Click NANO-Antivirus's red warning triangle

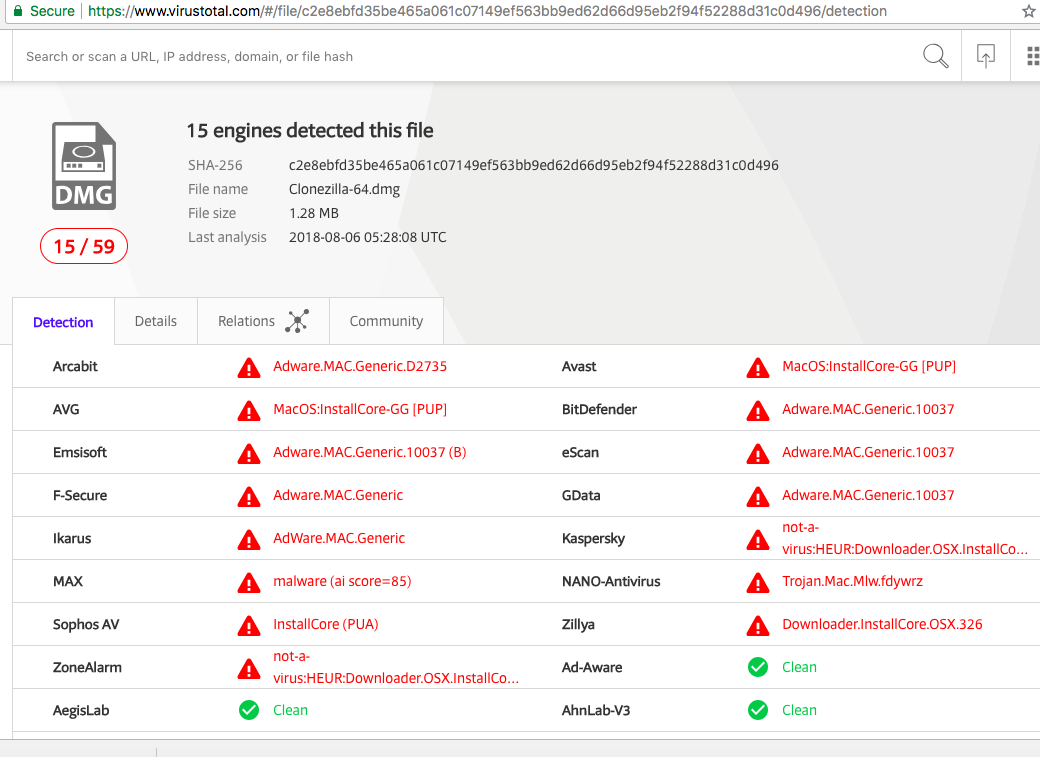pyautogui.click(x=757, y=583)
